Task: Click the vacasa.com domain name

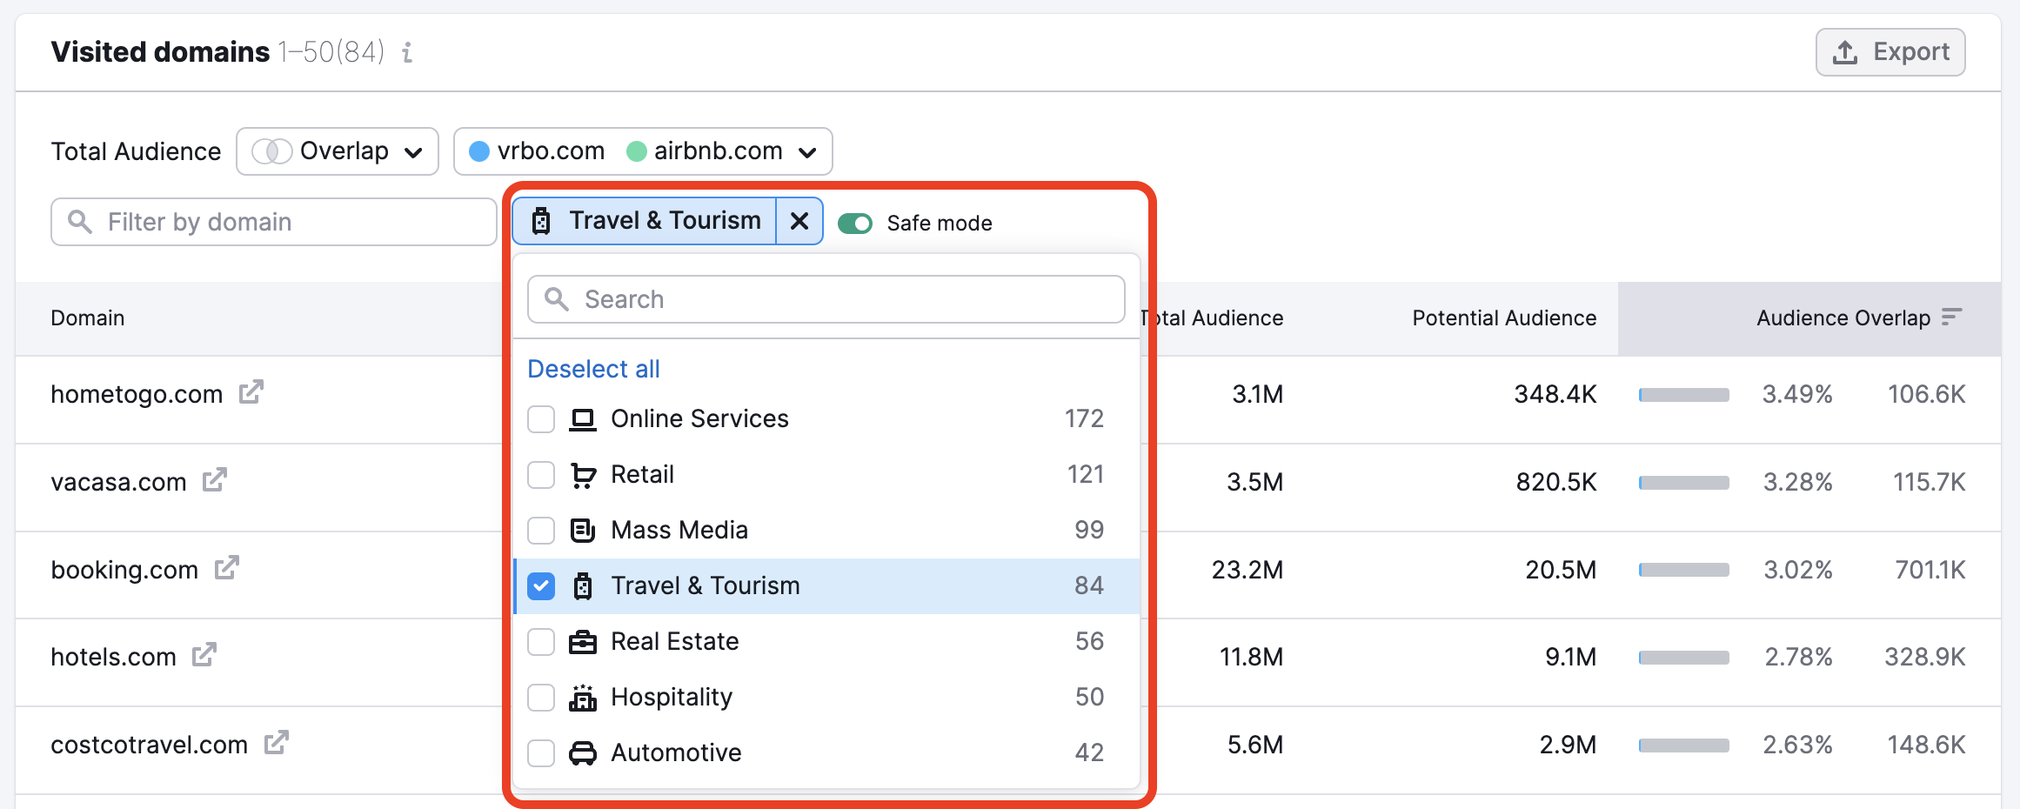Action: coord(119,482)
